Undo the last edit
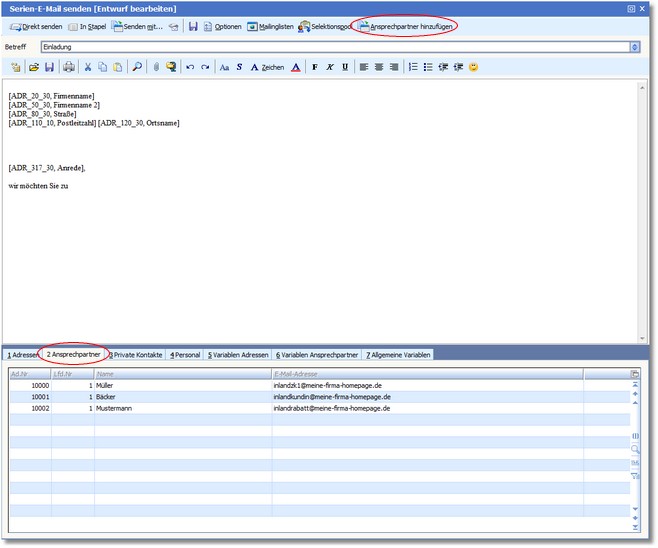The width and height of the screenshot is (658, 548). (x=190, y=67)
